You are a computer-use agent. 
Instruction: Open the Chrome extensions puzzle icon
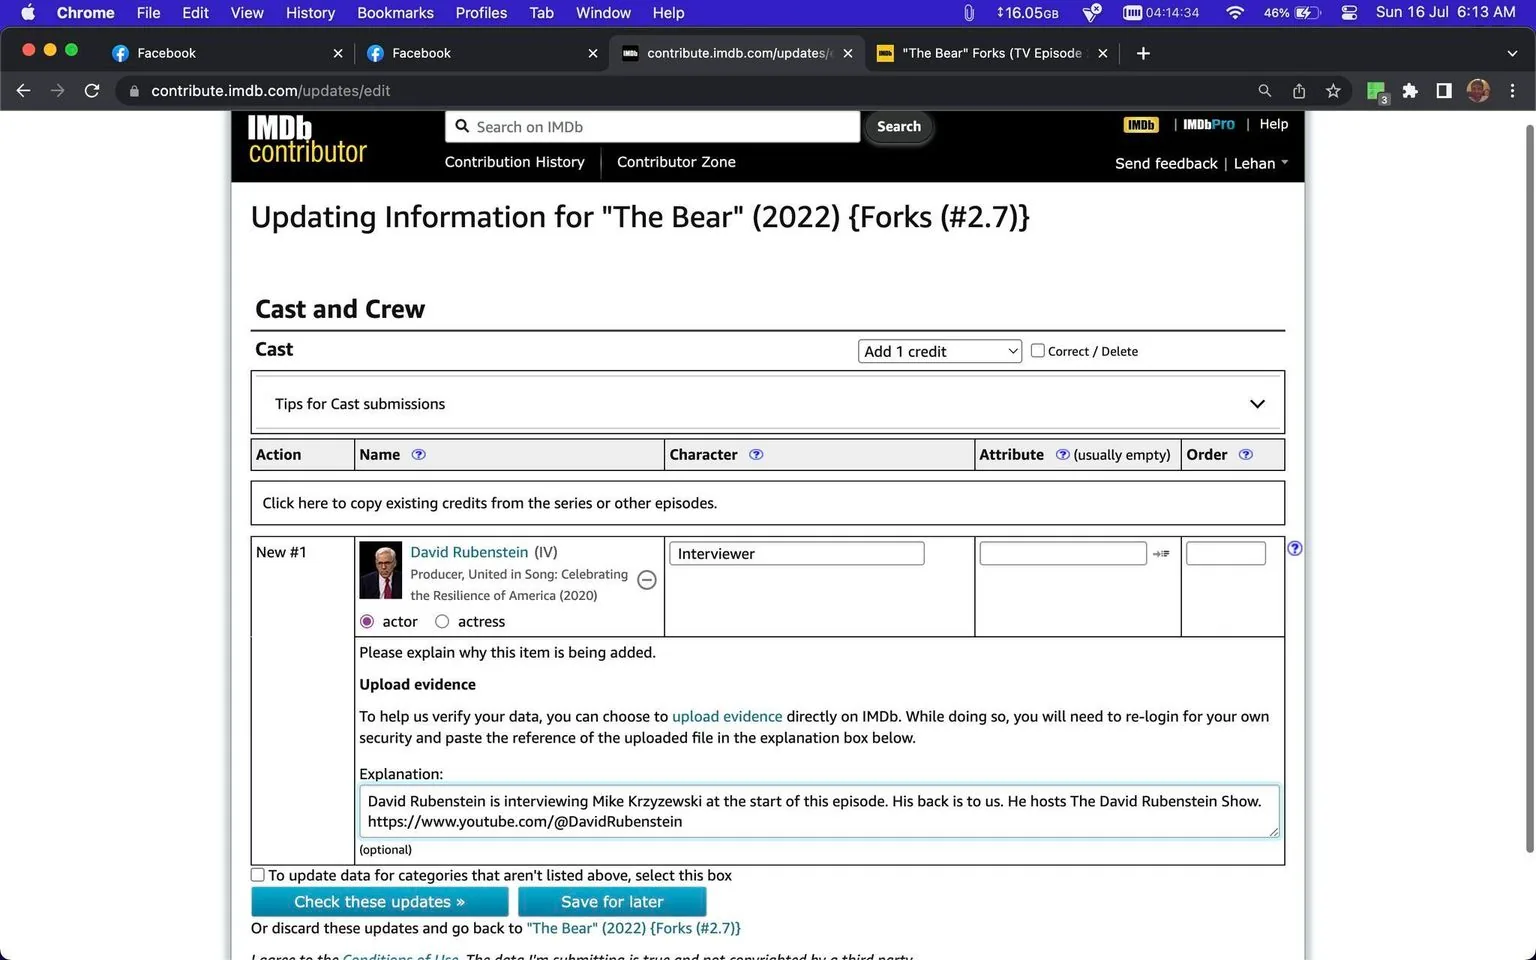[1409, 90]
